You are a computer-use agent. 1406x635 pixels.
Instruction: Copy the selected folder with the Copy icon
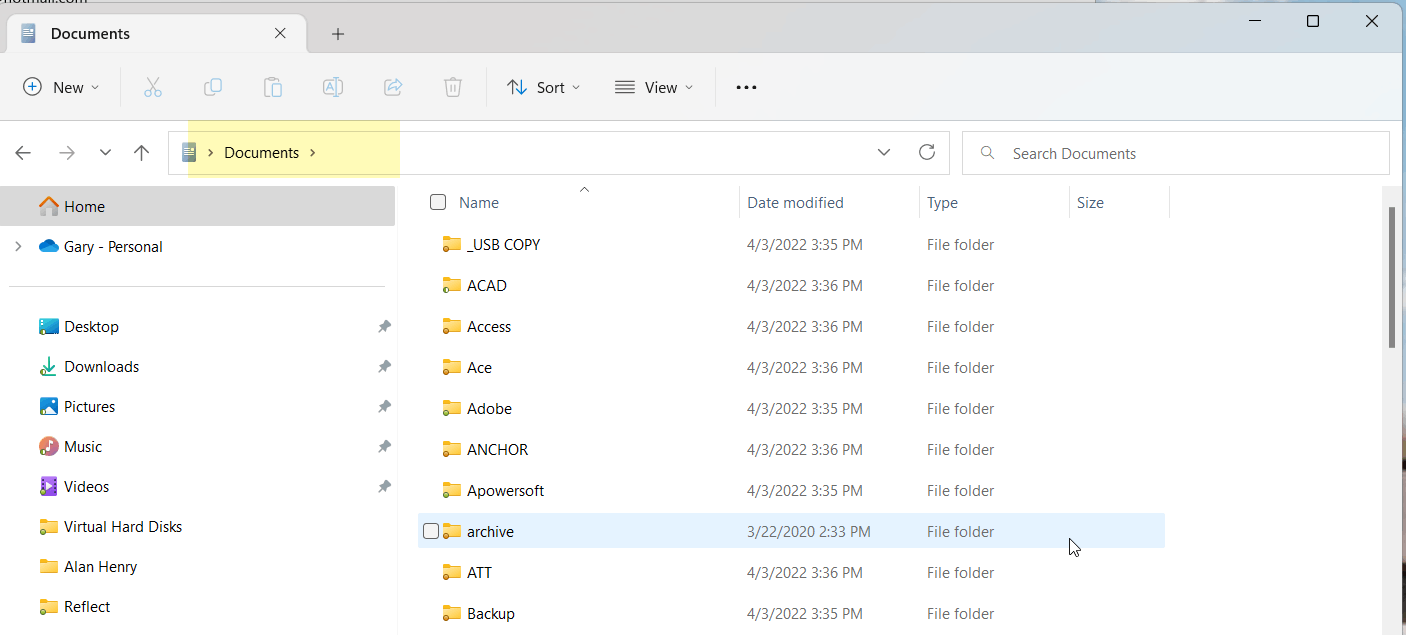212,87
